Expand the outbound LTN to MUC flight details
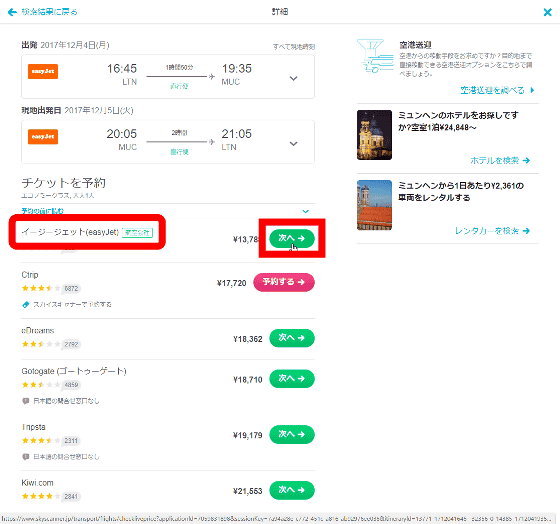560x524 pixels. [x=293, y=78]
